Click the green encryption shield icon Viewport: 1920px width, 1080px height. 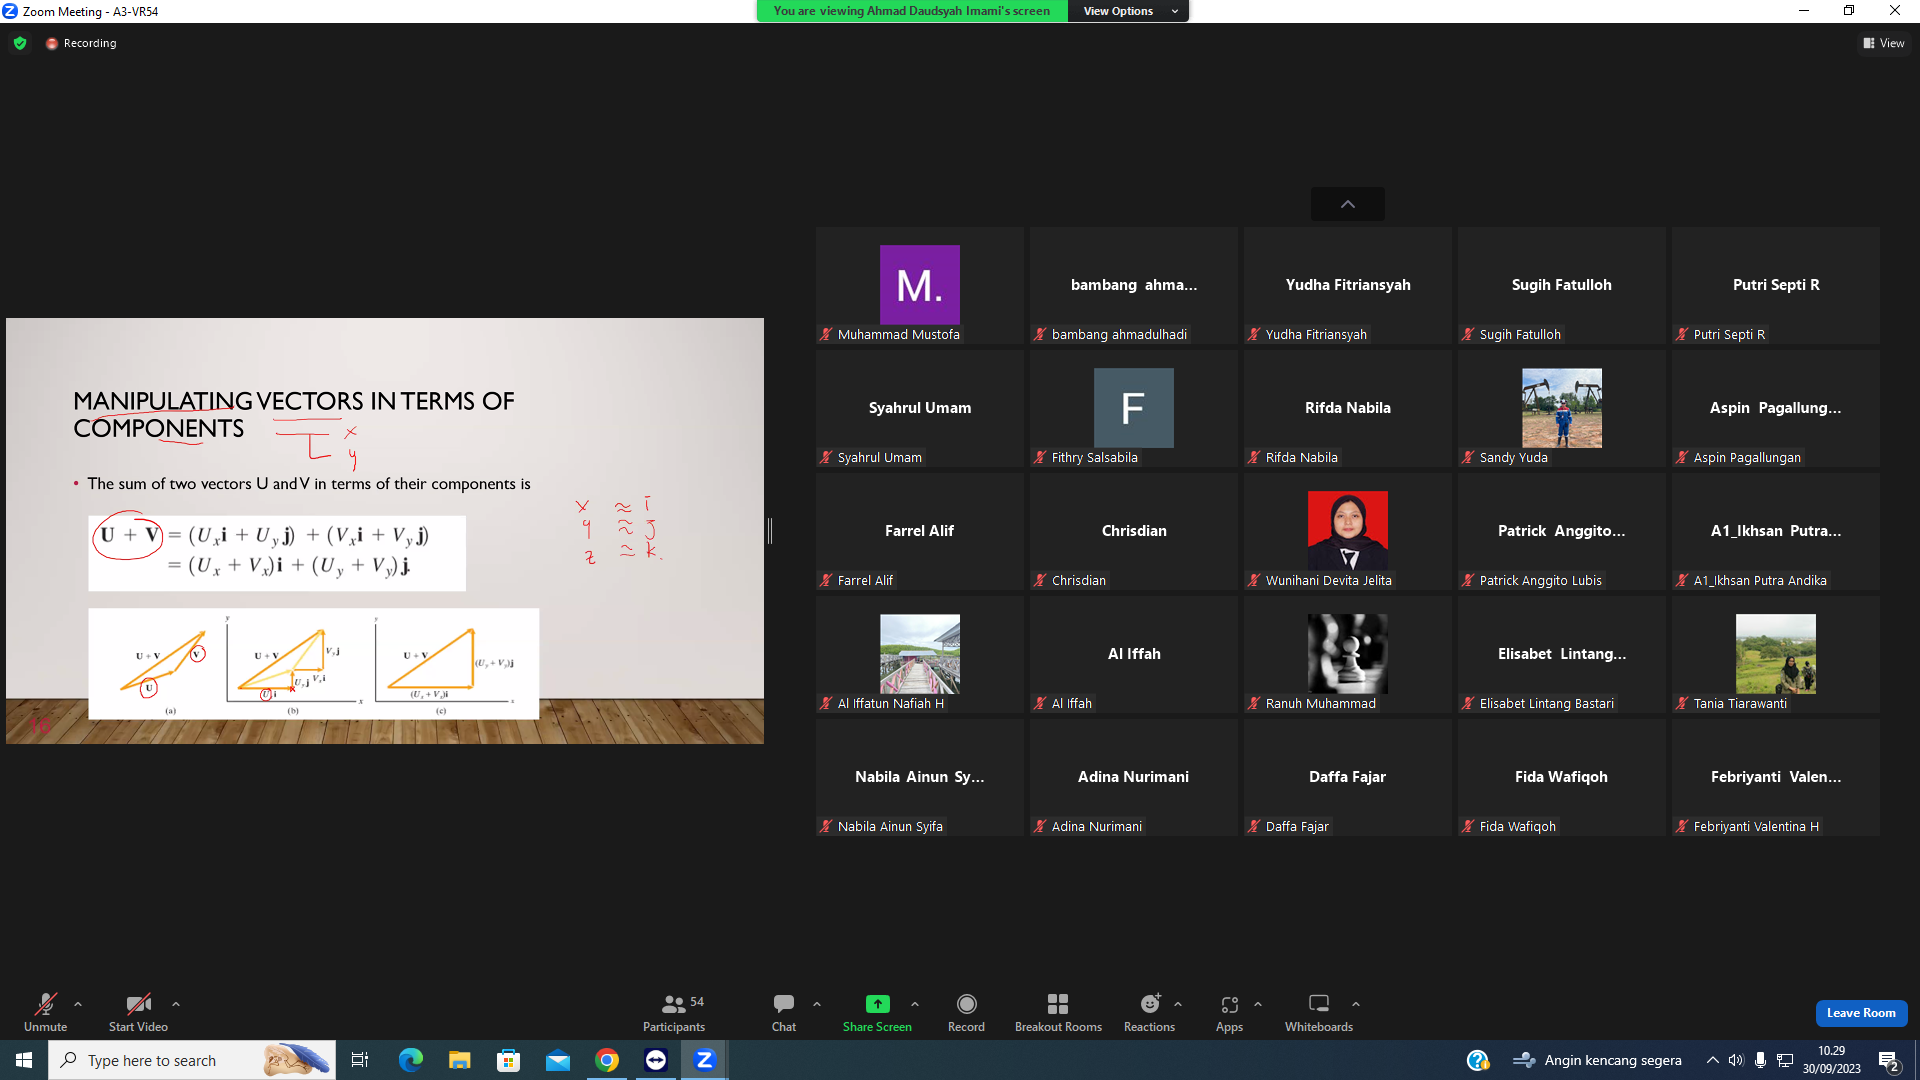point(20,43)
